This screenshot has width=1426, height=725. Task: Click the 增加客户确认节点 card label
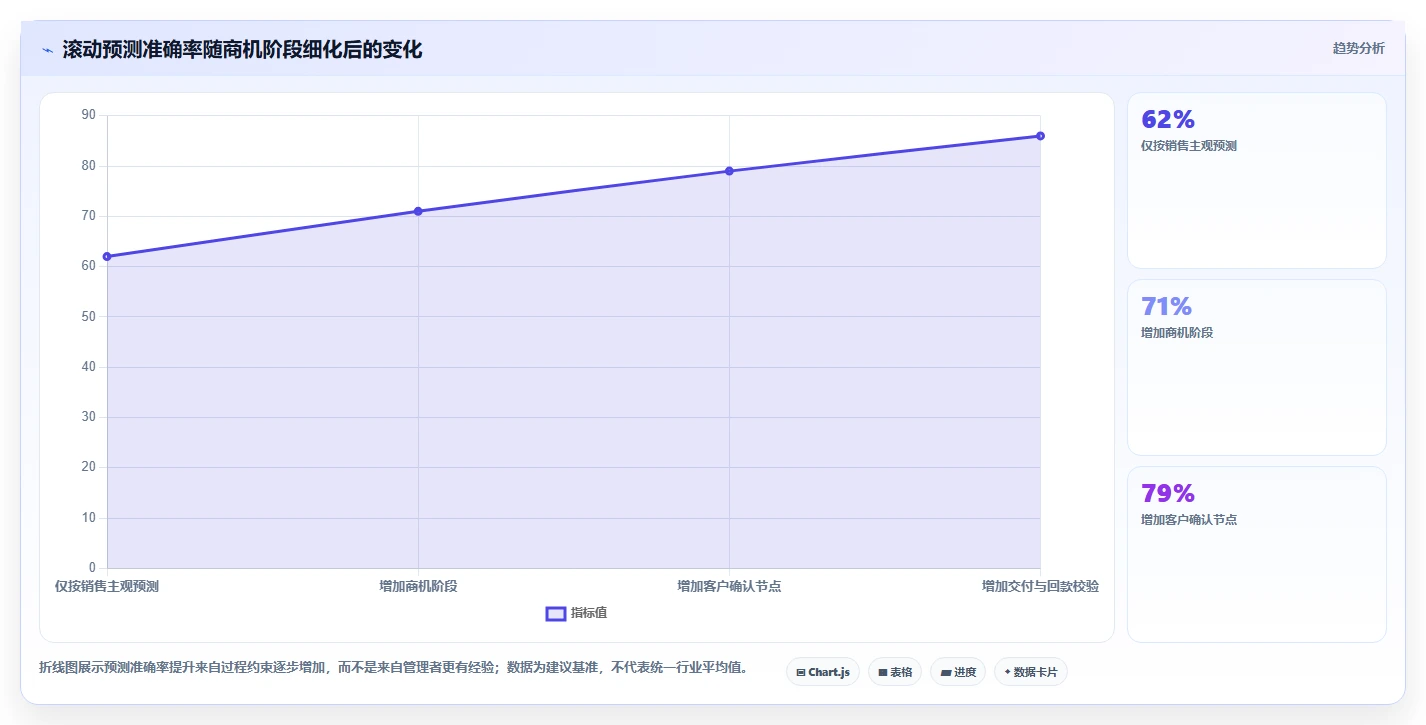1189,520
